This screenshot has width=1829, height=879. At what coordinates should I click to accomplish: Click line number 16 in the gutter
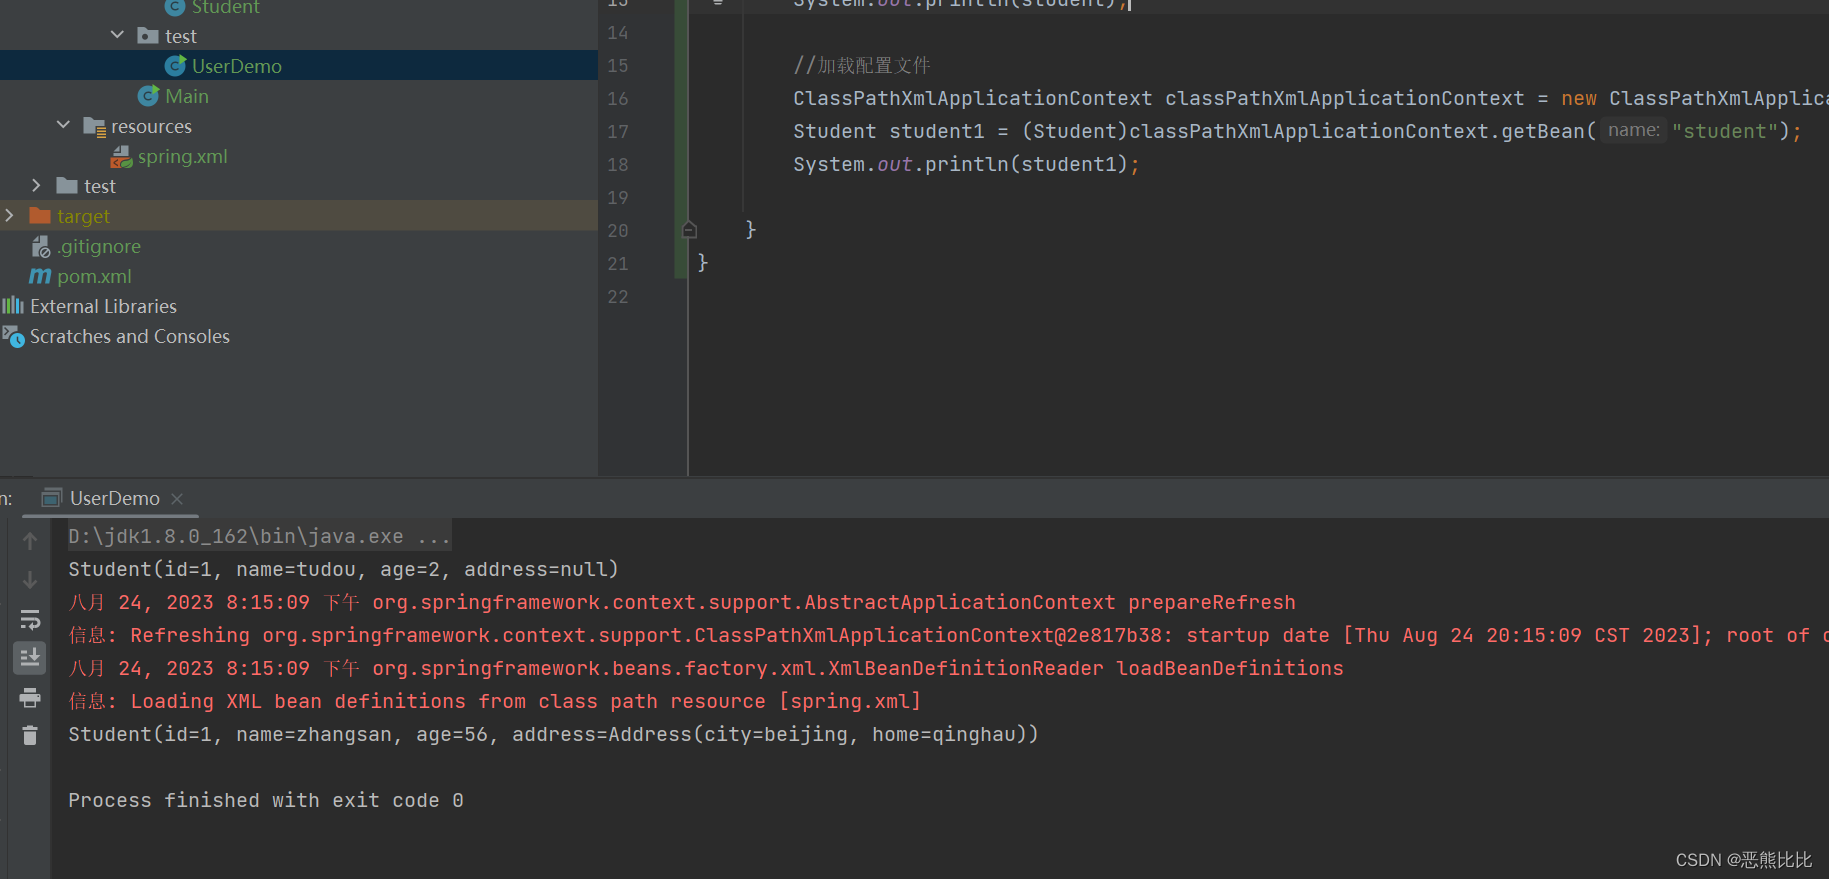pyautogui.click(x=618, y=99)
